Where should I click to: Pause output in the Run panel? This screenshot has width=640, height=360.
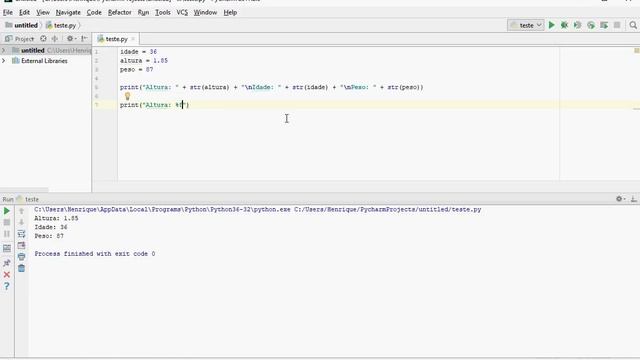tap(7, 234)
